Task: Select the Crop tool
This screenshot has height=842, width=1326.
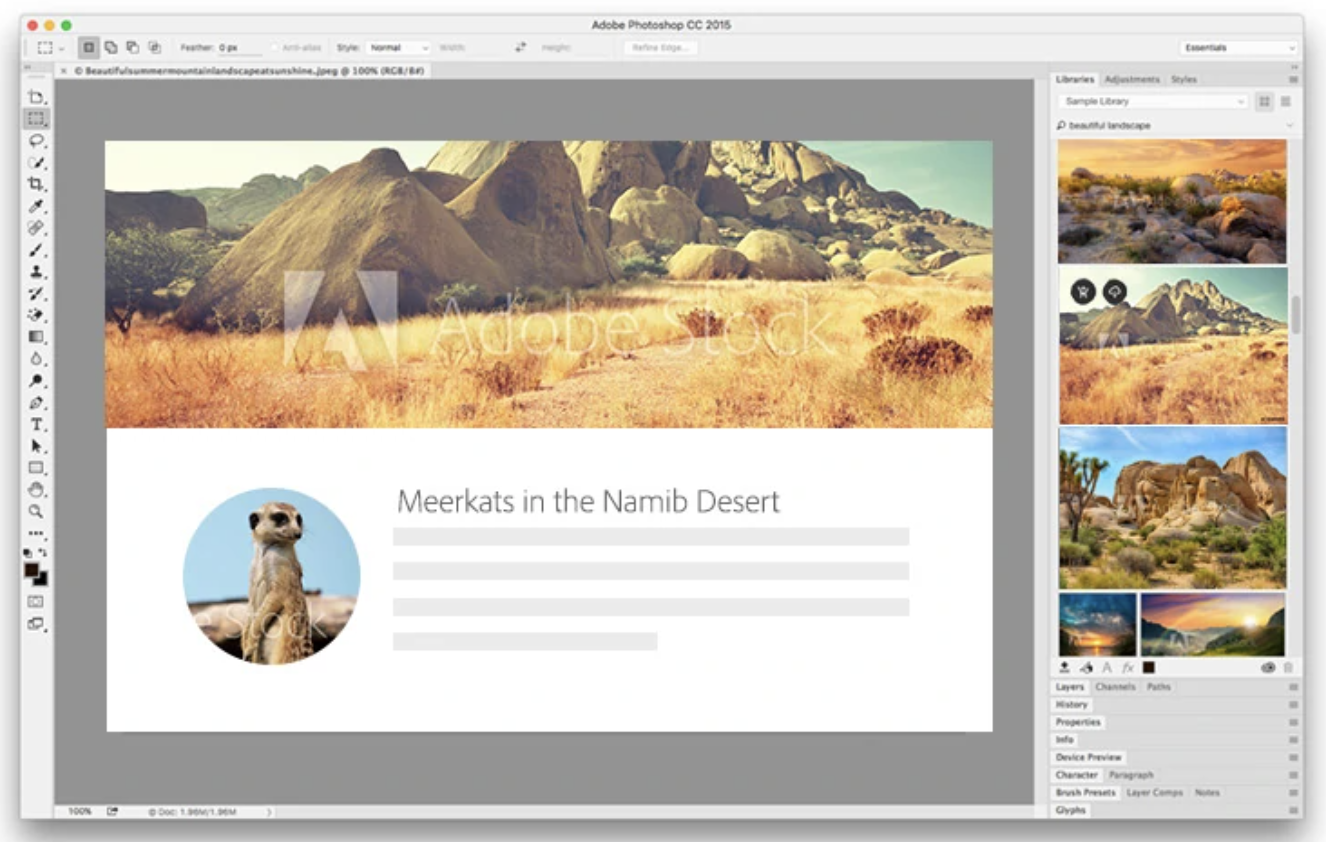Action: 36,184
